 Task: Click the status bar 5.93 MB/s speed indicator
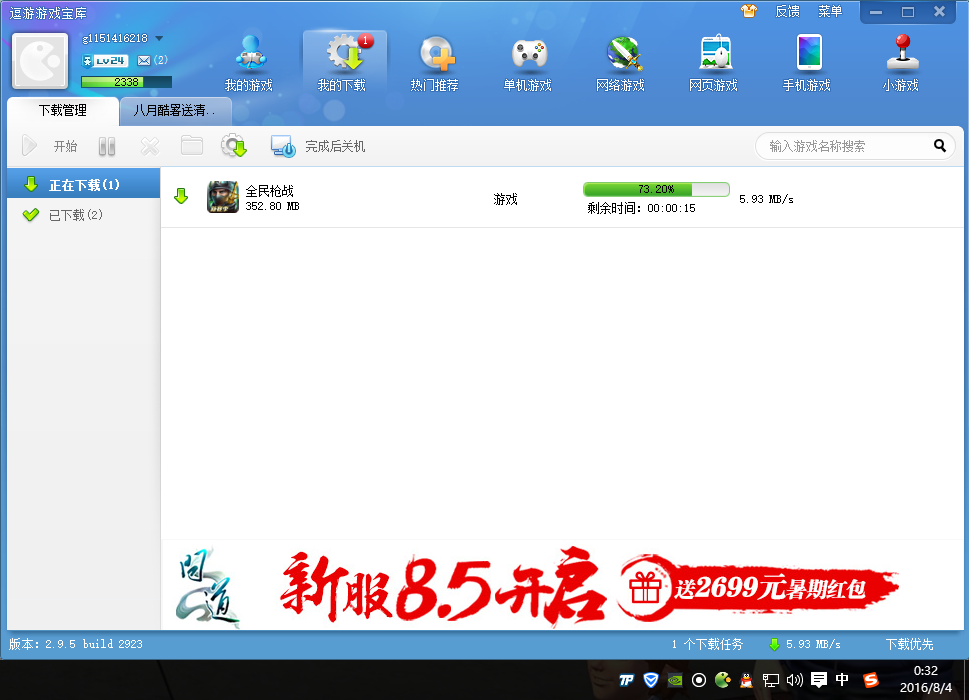pos(805,644)
